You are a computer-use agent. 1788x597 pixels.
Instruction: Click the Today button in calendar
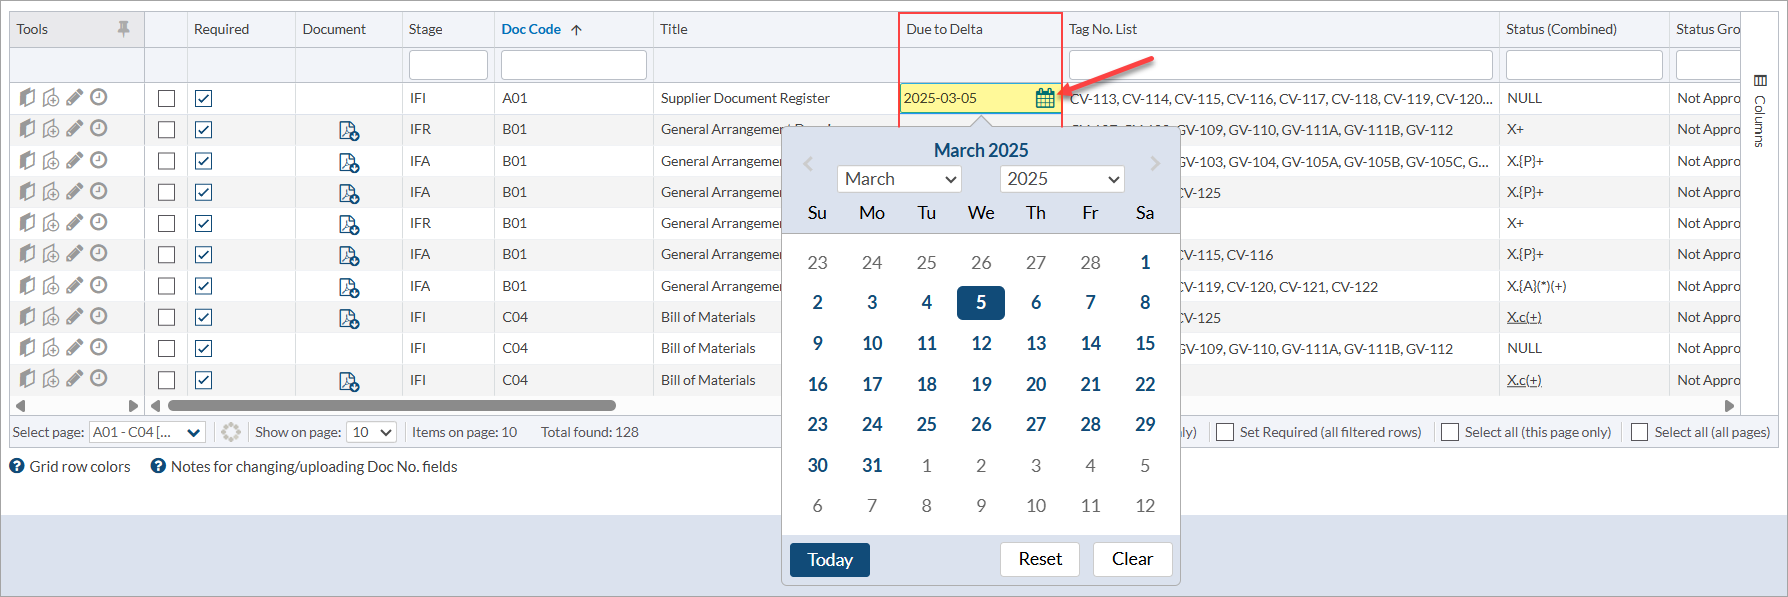tap(830, 560)
